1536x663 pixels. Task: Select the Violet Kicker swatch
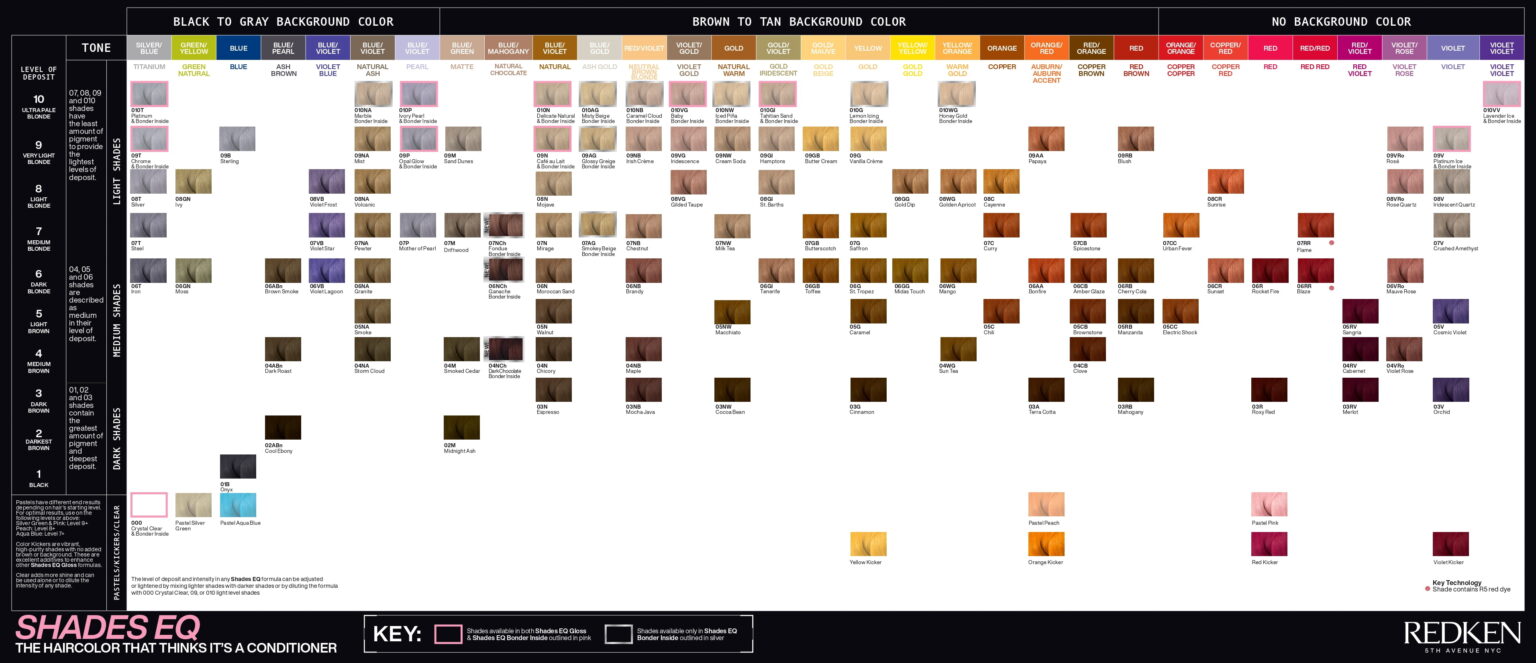[1449, 544]
